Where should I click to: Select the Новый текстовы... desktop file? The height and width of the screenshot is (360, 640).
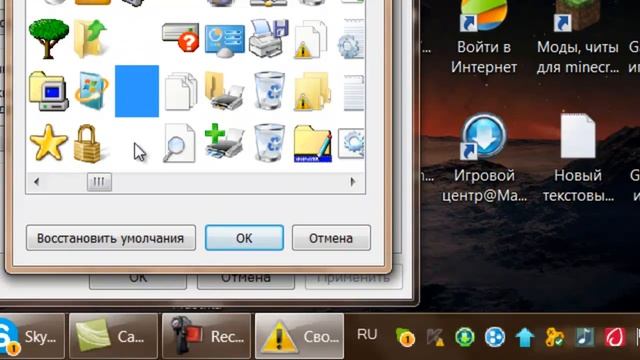point(578,158)
